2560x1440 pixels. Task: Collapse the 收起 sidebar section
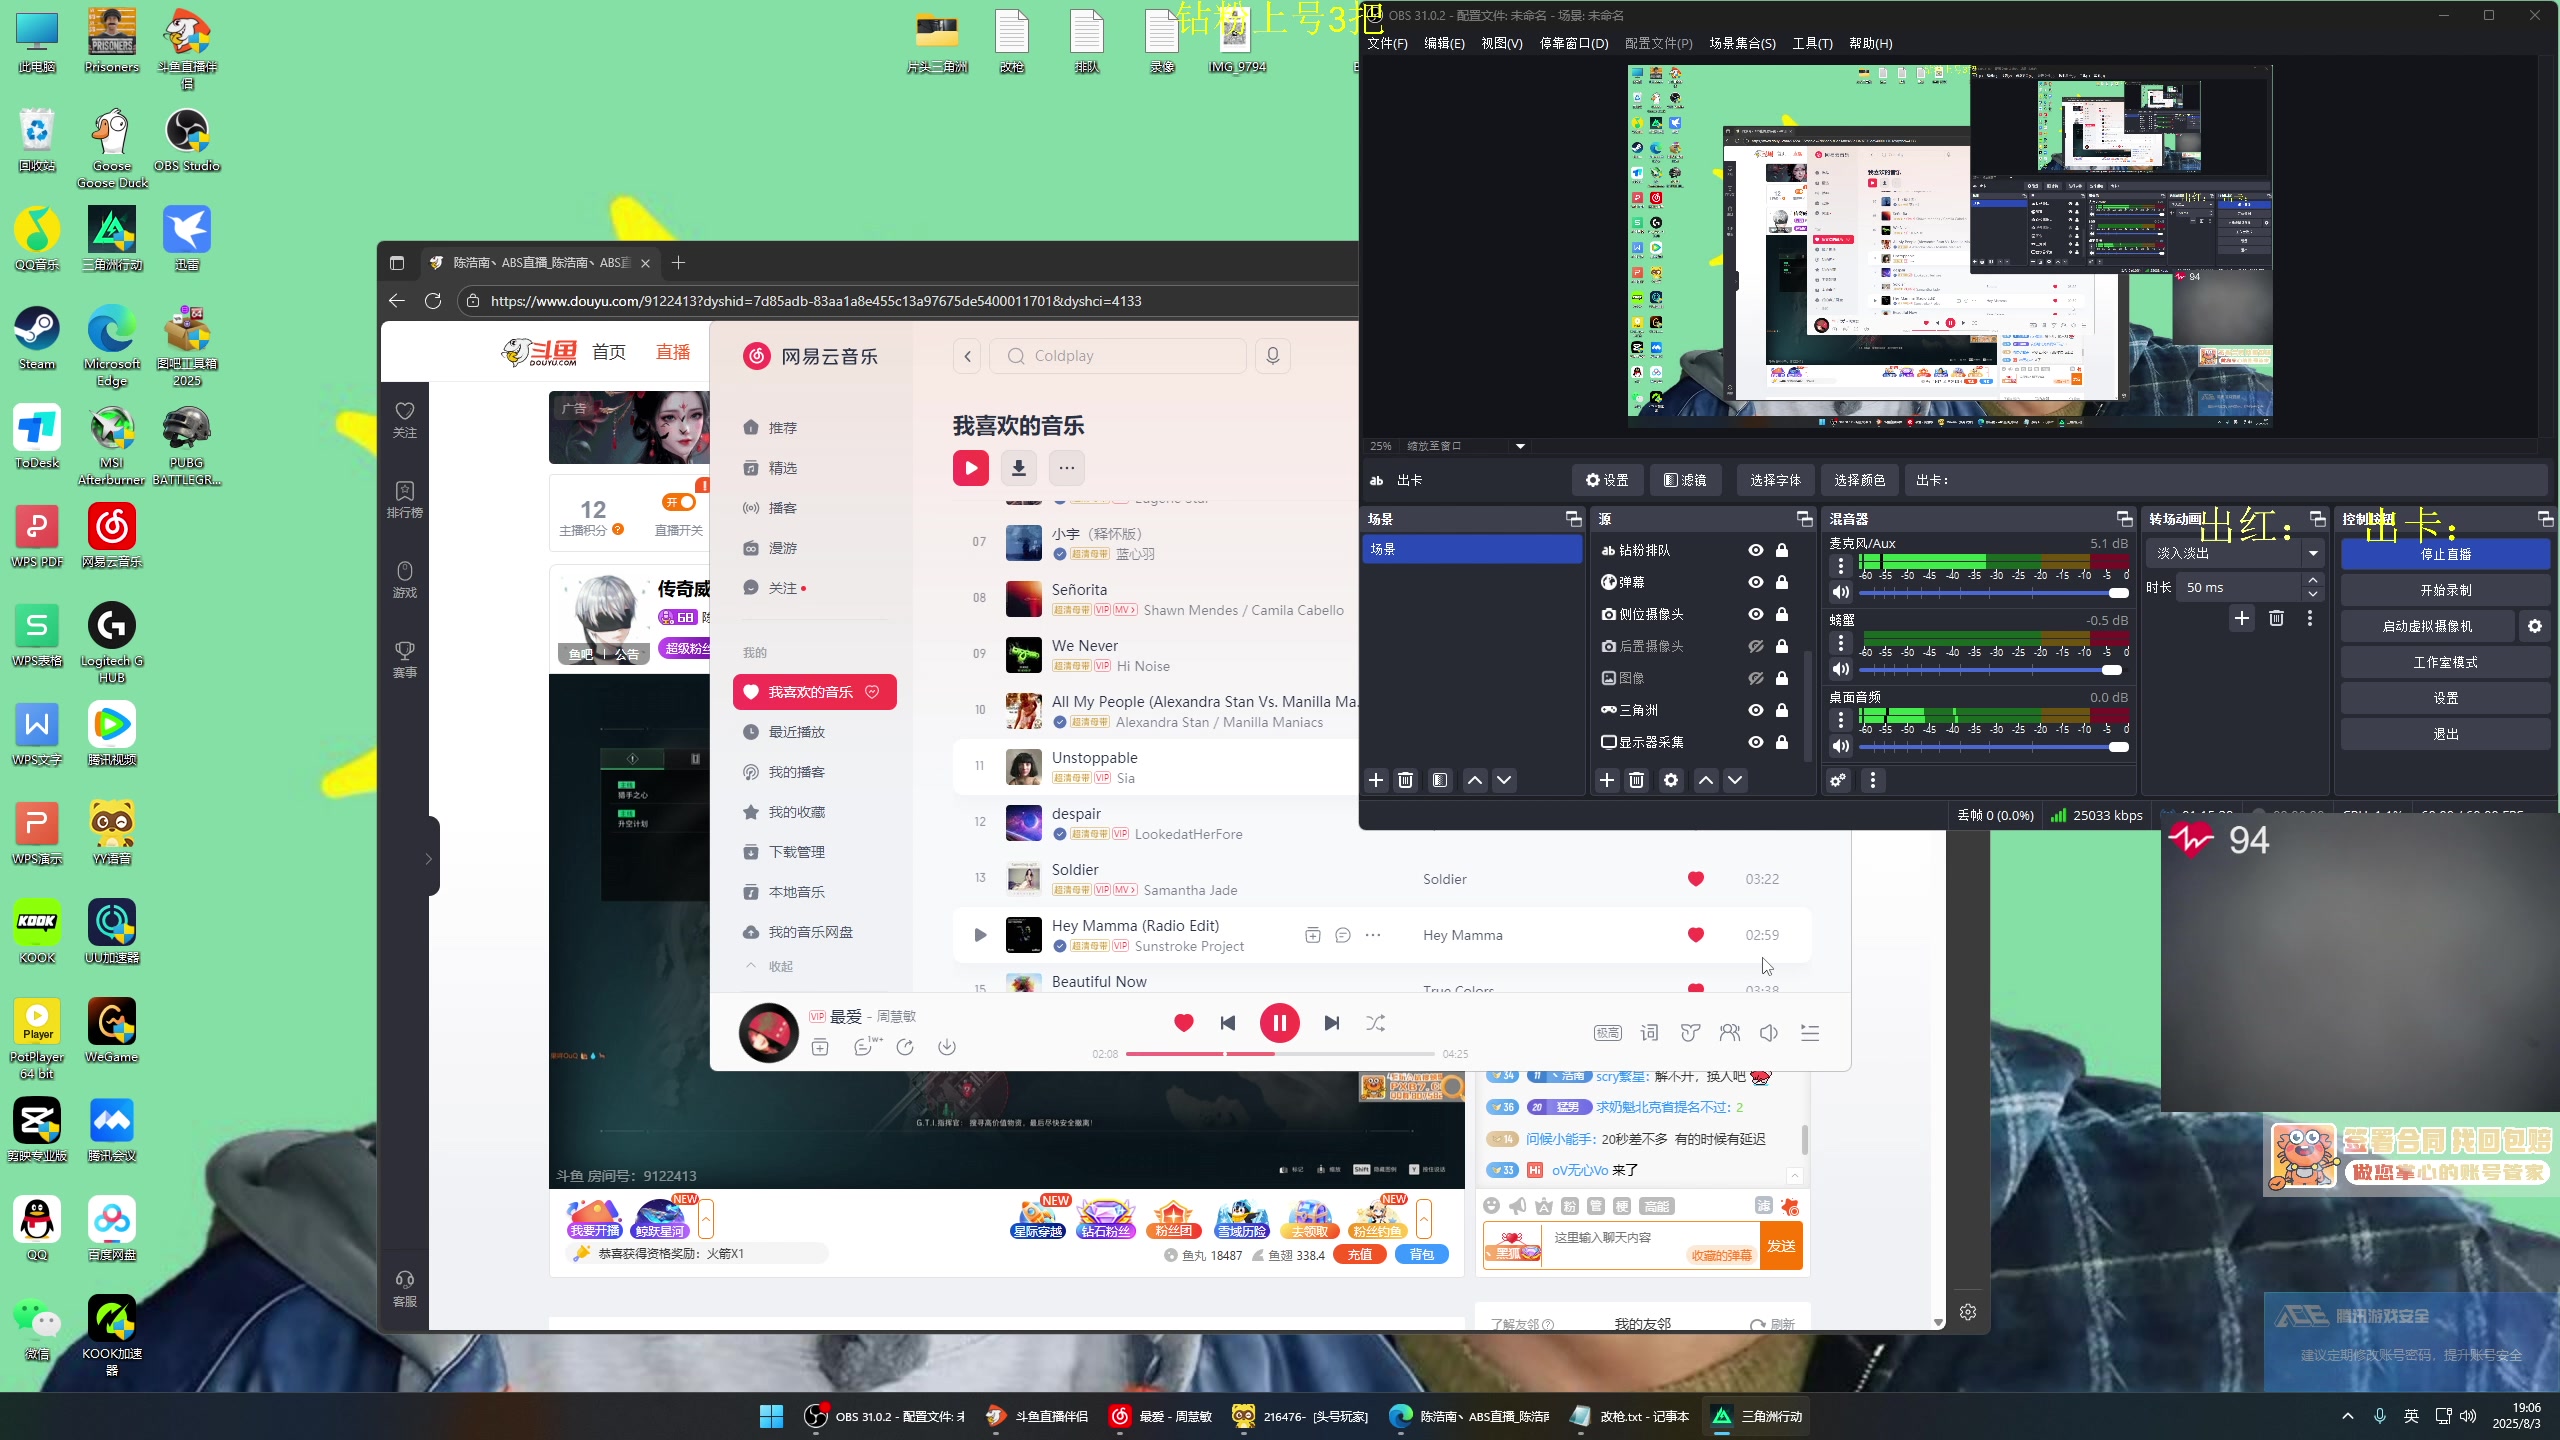(x=768, y=966)
